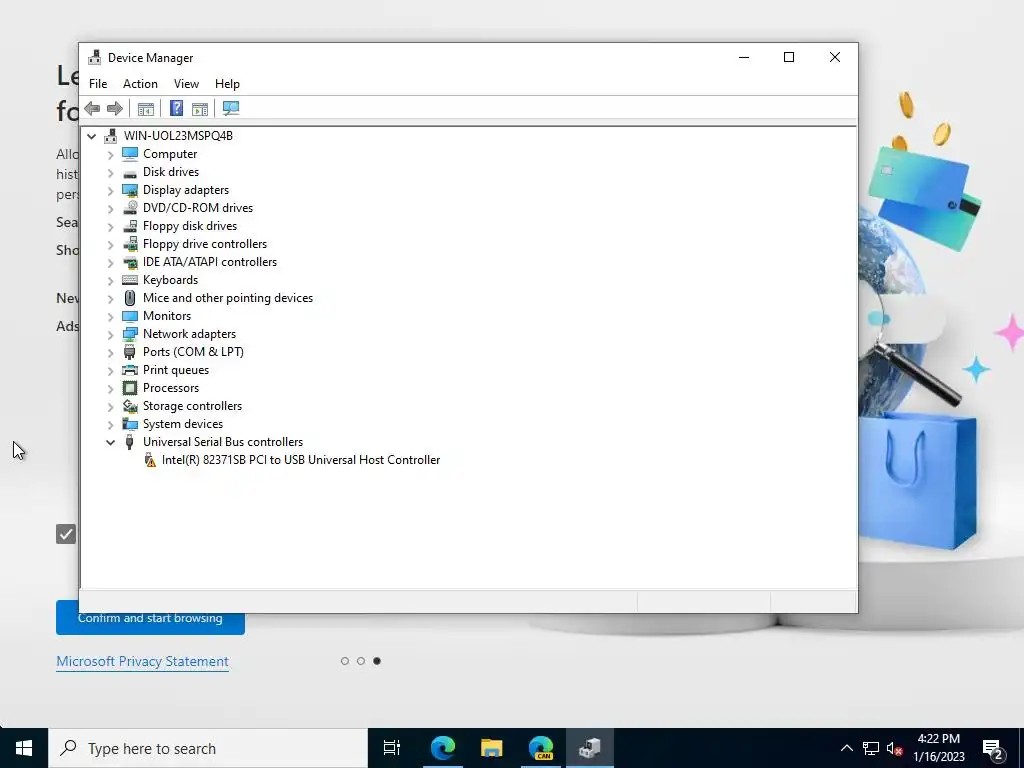Click the muted volume tray icon

895,748
